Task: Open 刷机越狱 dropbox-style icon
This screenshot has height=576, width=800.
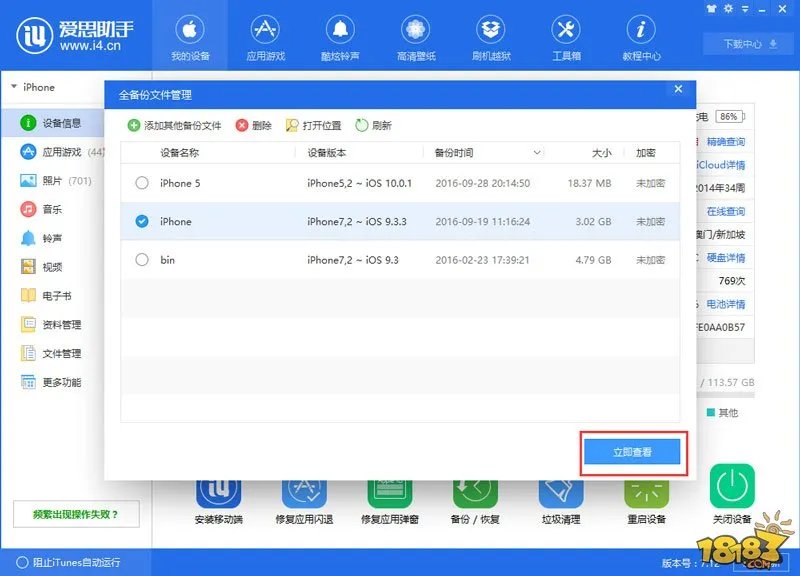Action: coord(489,30)
